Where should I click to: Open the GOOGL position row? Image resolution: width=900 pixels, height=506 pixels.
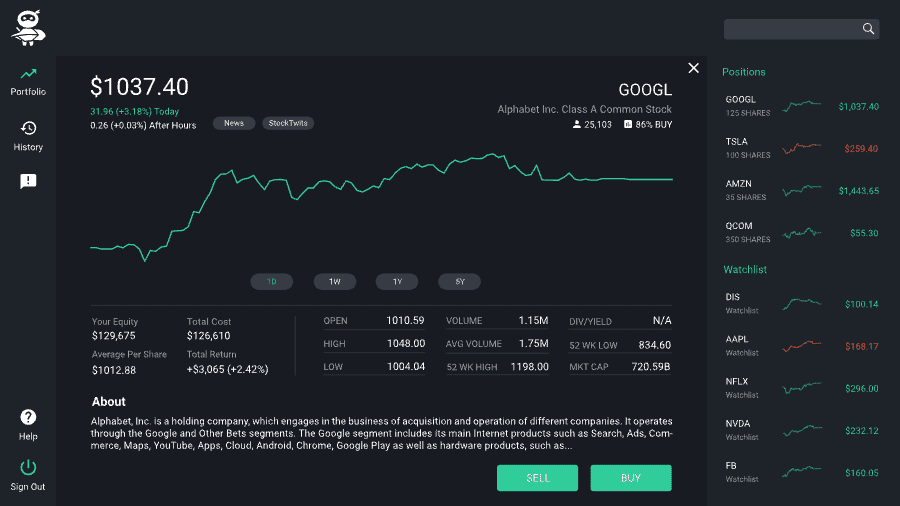pyautogui.click(x=801, y=106)
